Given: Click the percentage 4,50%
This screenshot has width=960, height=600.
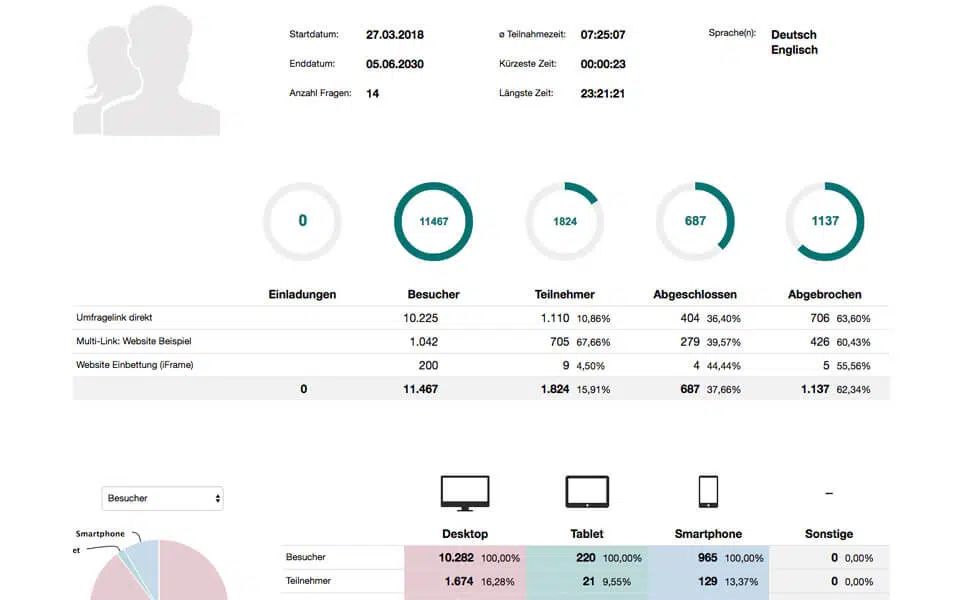Looking at the screenshot, I should click(591, 366).
